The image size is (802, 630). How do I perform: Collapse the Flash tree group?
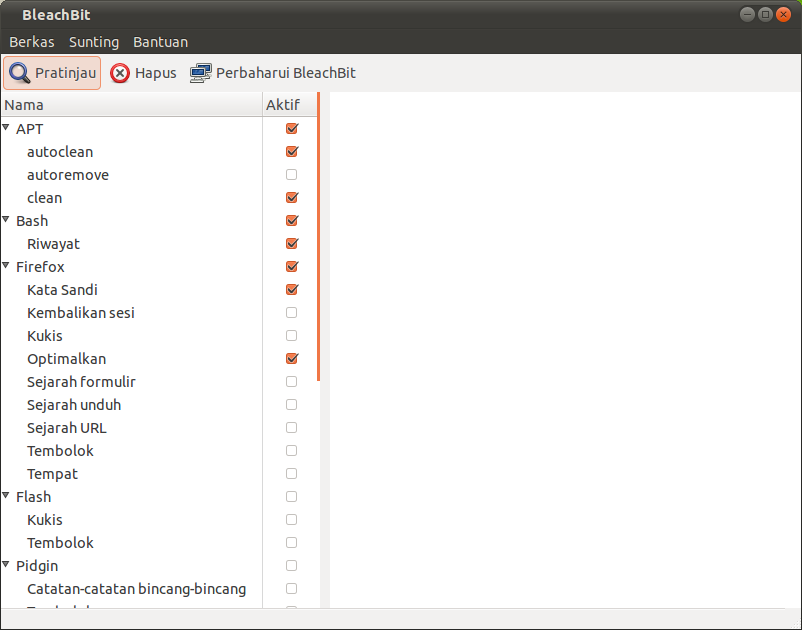point(6,496)
